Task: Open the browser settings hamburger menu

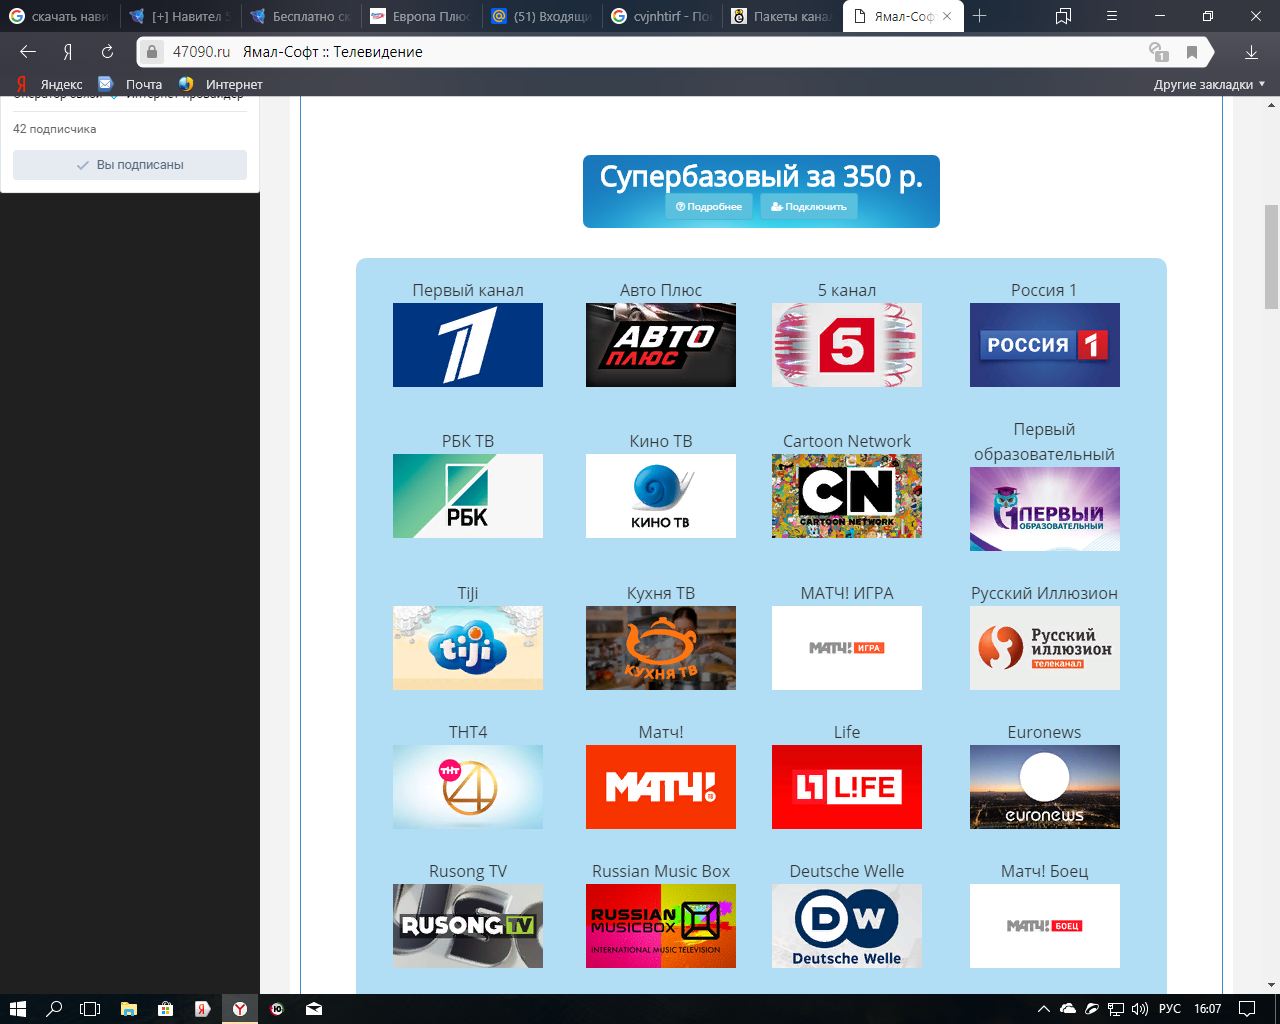Action: pos(1112,16)
